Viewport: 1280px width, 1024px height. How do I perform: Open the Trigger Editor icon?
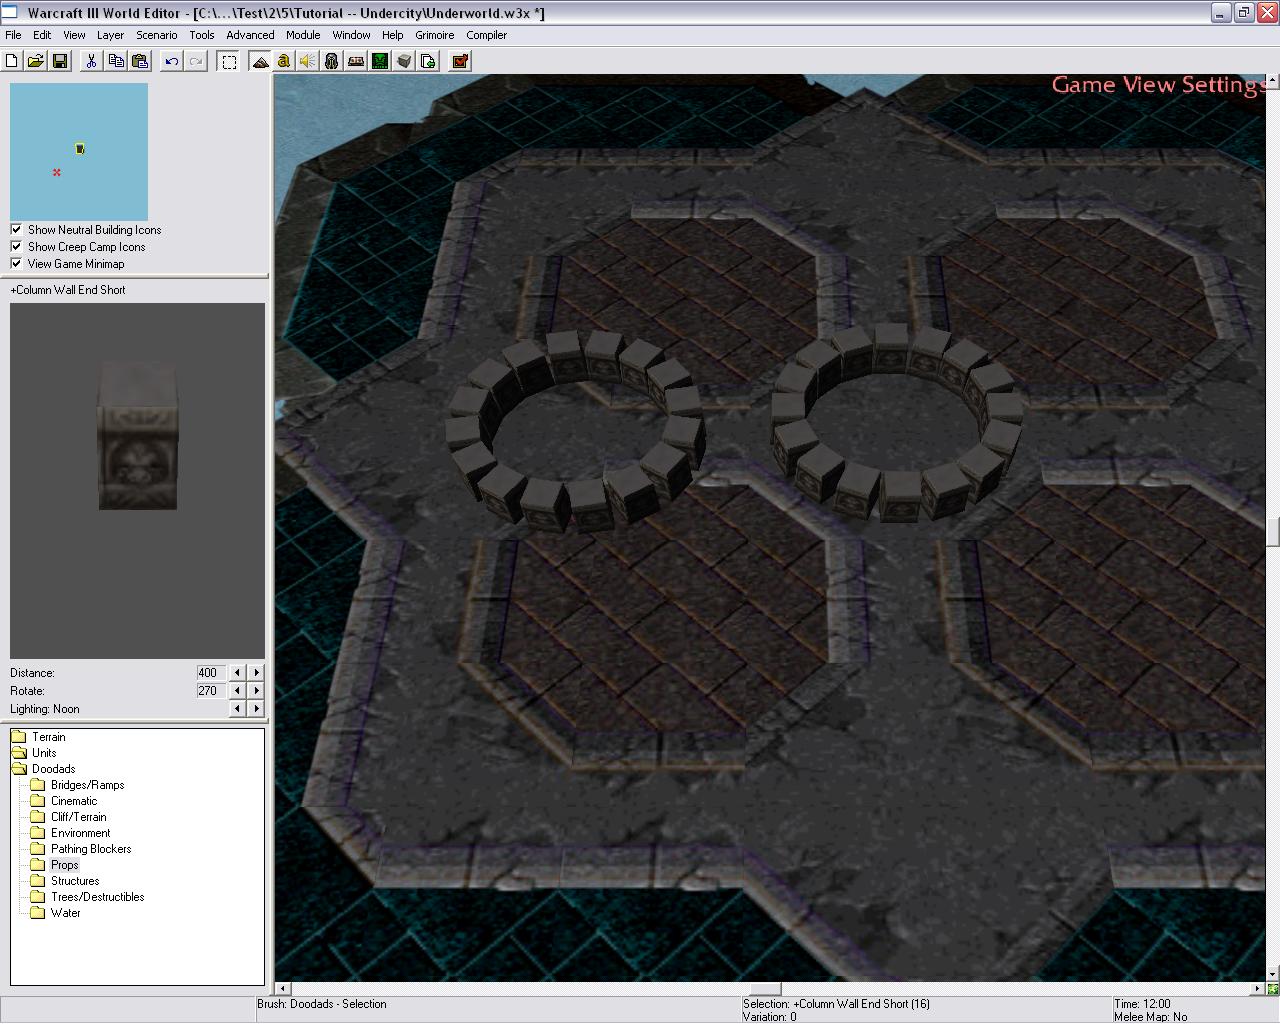click(x=284, y=61)
